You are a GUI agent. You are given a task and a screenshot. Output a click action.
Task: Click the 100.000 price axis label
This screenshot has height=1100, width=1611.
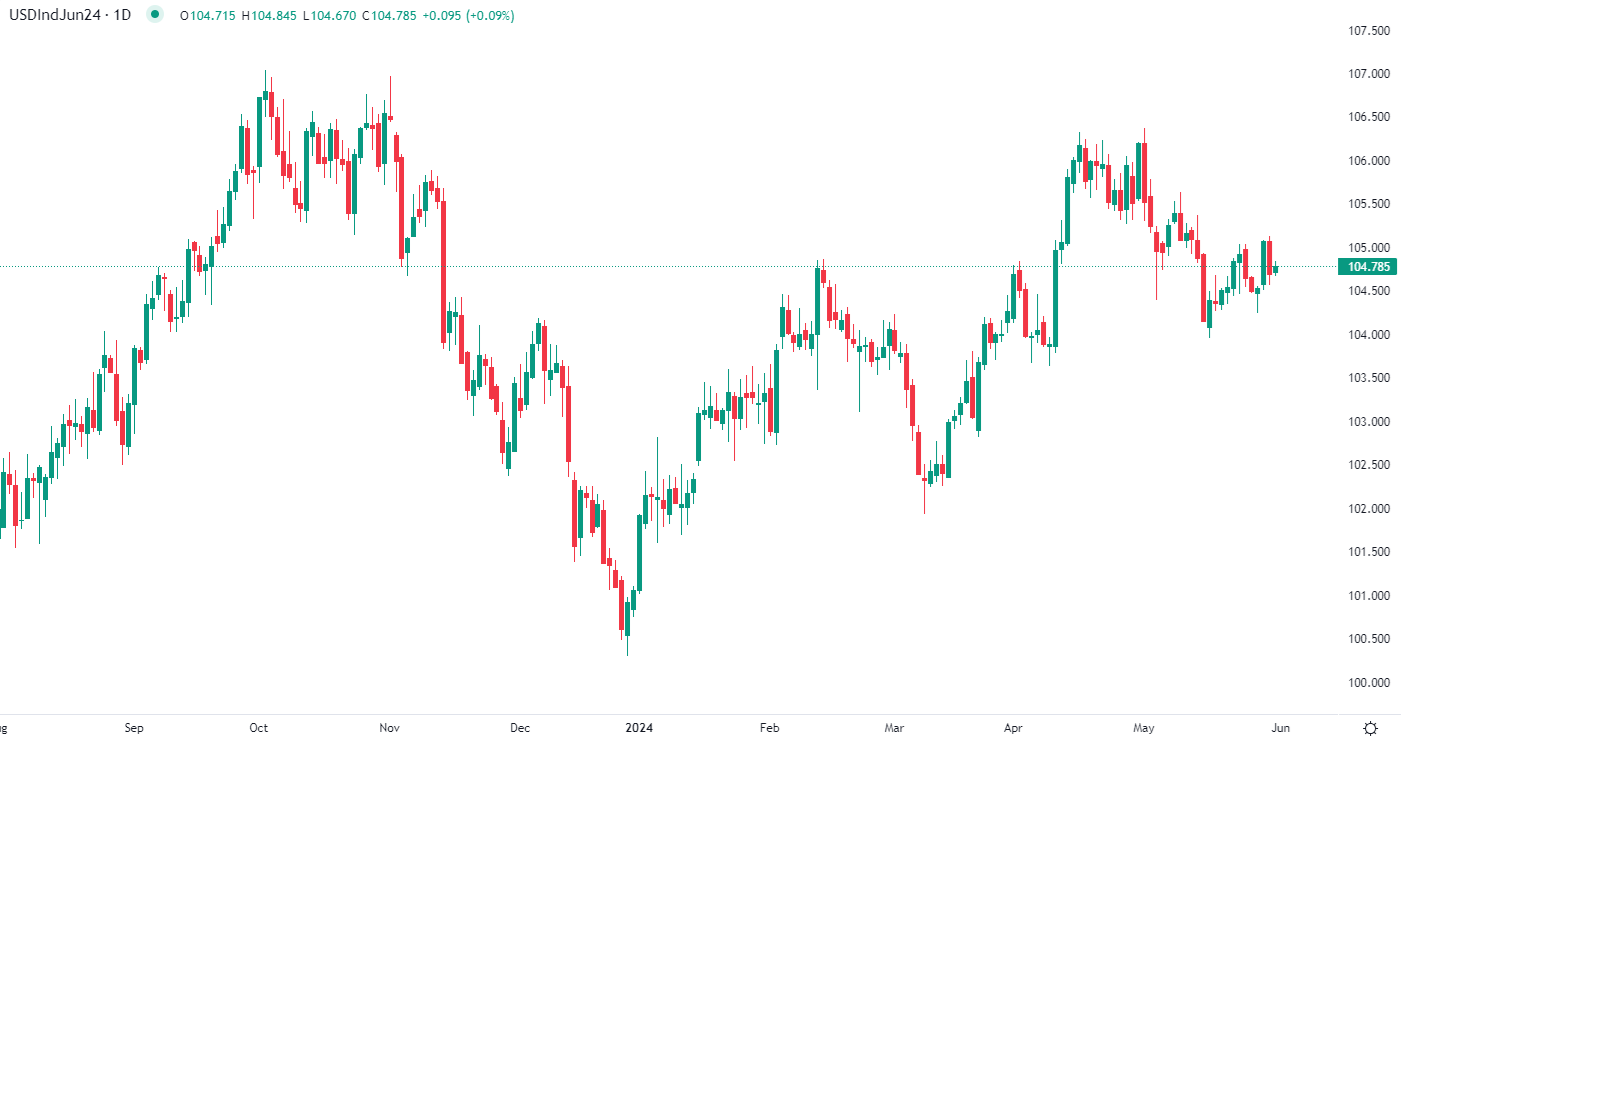[x=1368, y=683]
